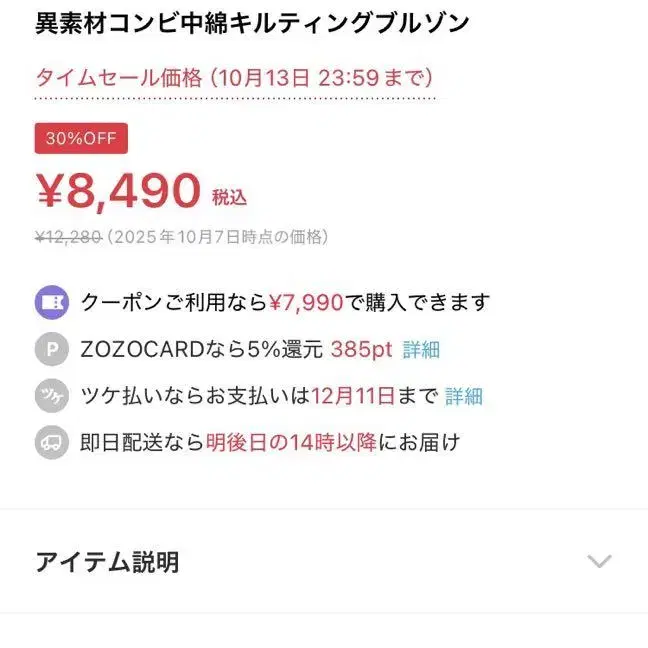Open 詳細 link beside ツケ払い due date
The image size is (648, 648).
click(463, 396)
